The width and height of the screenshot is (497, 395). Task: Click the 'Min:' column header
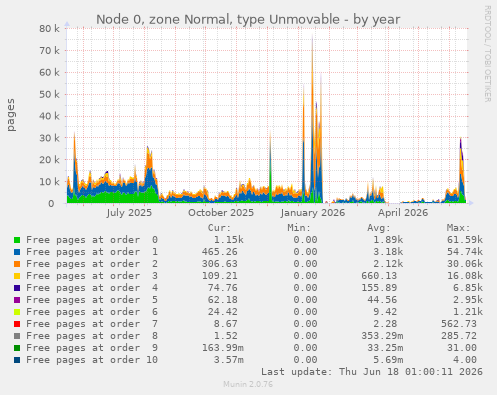pyautogui.click(x=299, y=228)
